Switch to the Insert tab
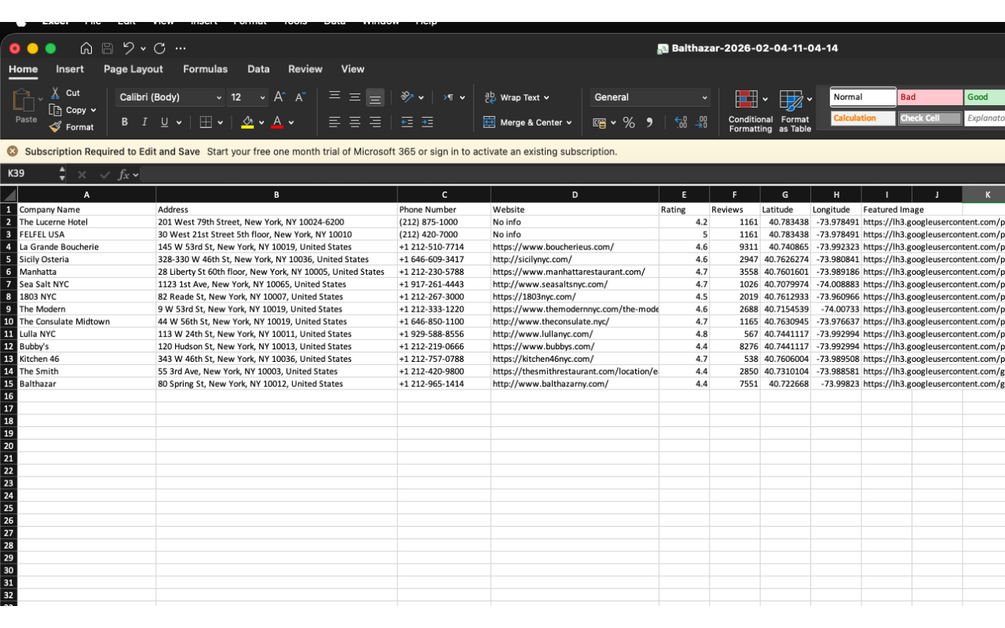This screenshot has height=628, width=1005. click(69, 69)
